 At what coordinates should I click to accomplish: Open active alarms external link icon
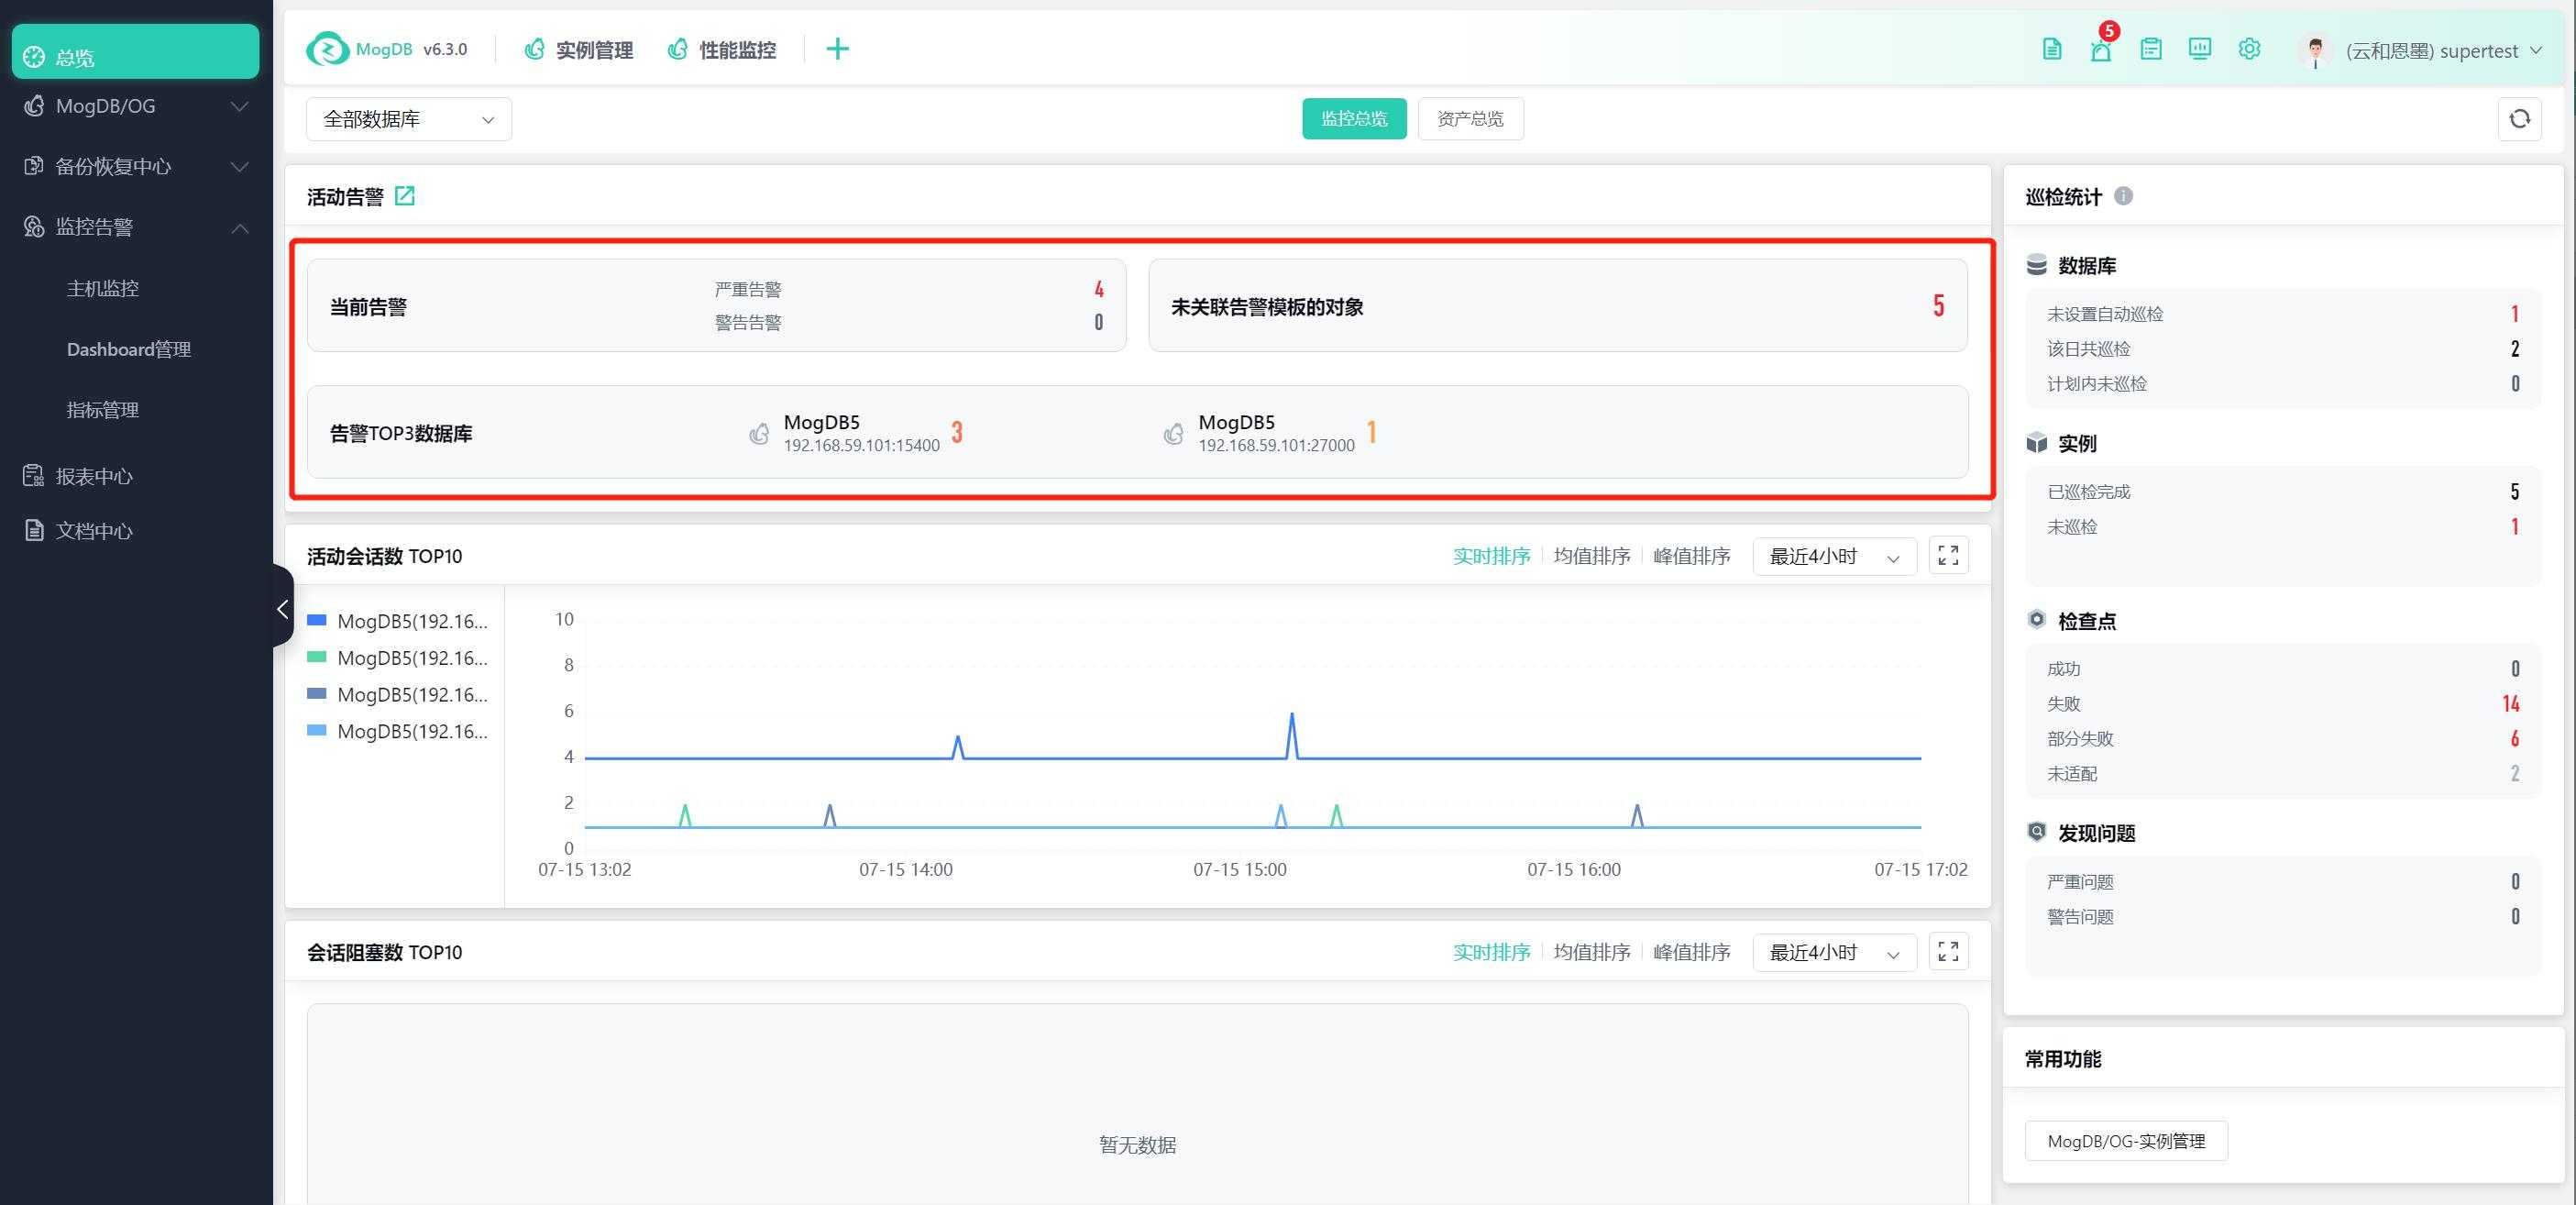(405, 196)
